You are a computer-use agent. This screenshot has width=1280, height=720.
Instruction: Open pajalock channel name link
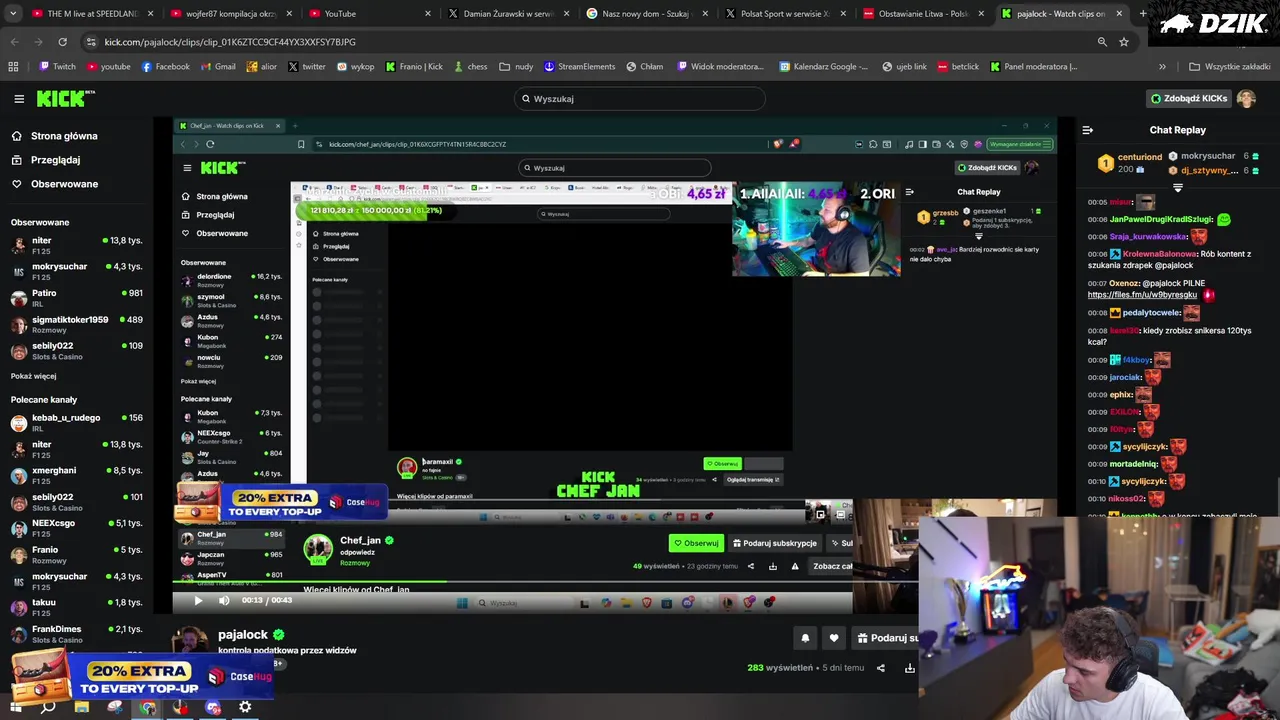243,635
